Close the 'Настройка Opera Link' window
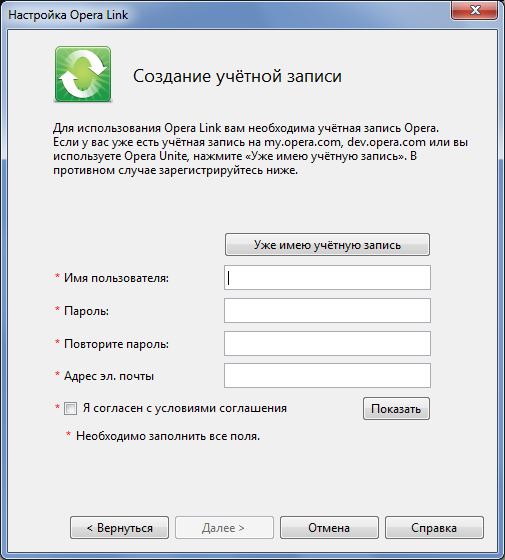The image size is (505, 560). 475,10
